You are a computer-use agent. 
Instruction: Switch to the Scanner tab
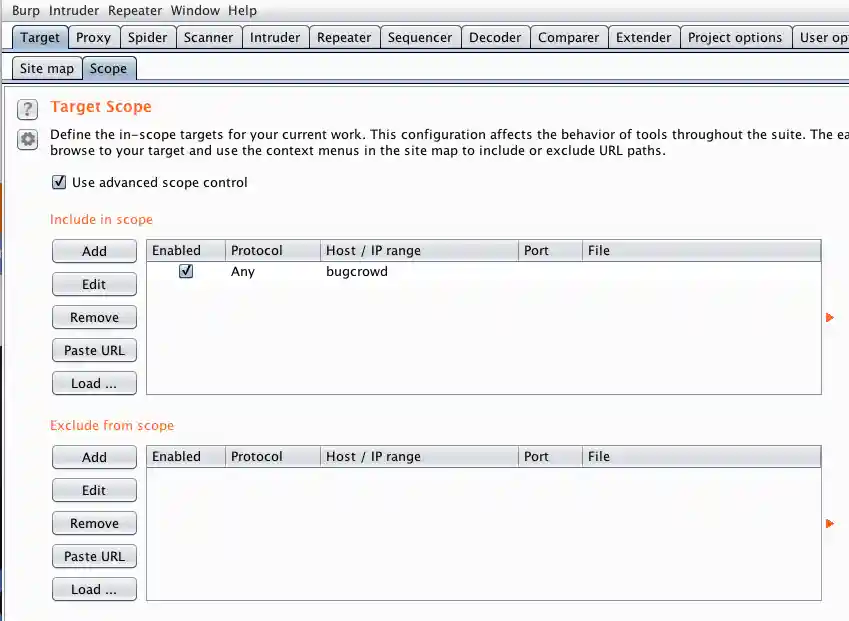click(208, 37)
